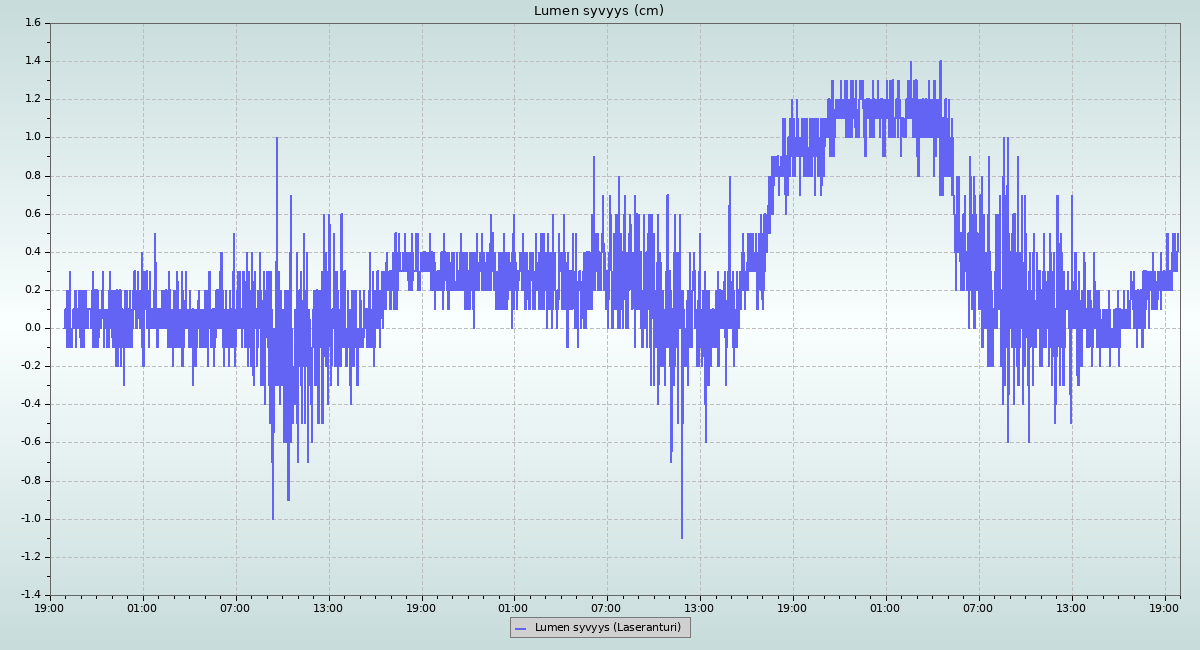Click the blue line swatch in legend
Viewport: 1200px width, 650px height.
pyautogui.click(x=520, y=629)
